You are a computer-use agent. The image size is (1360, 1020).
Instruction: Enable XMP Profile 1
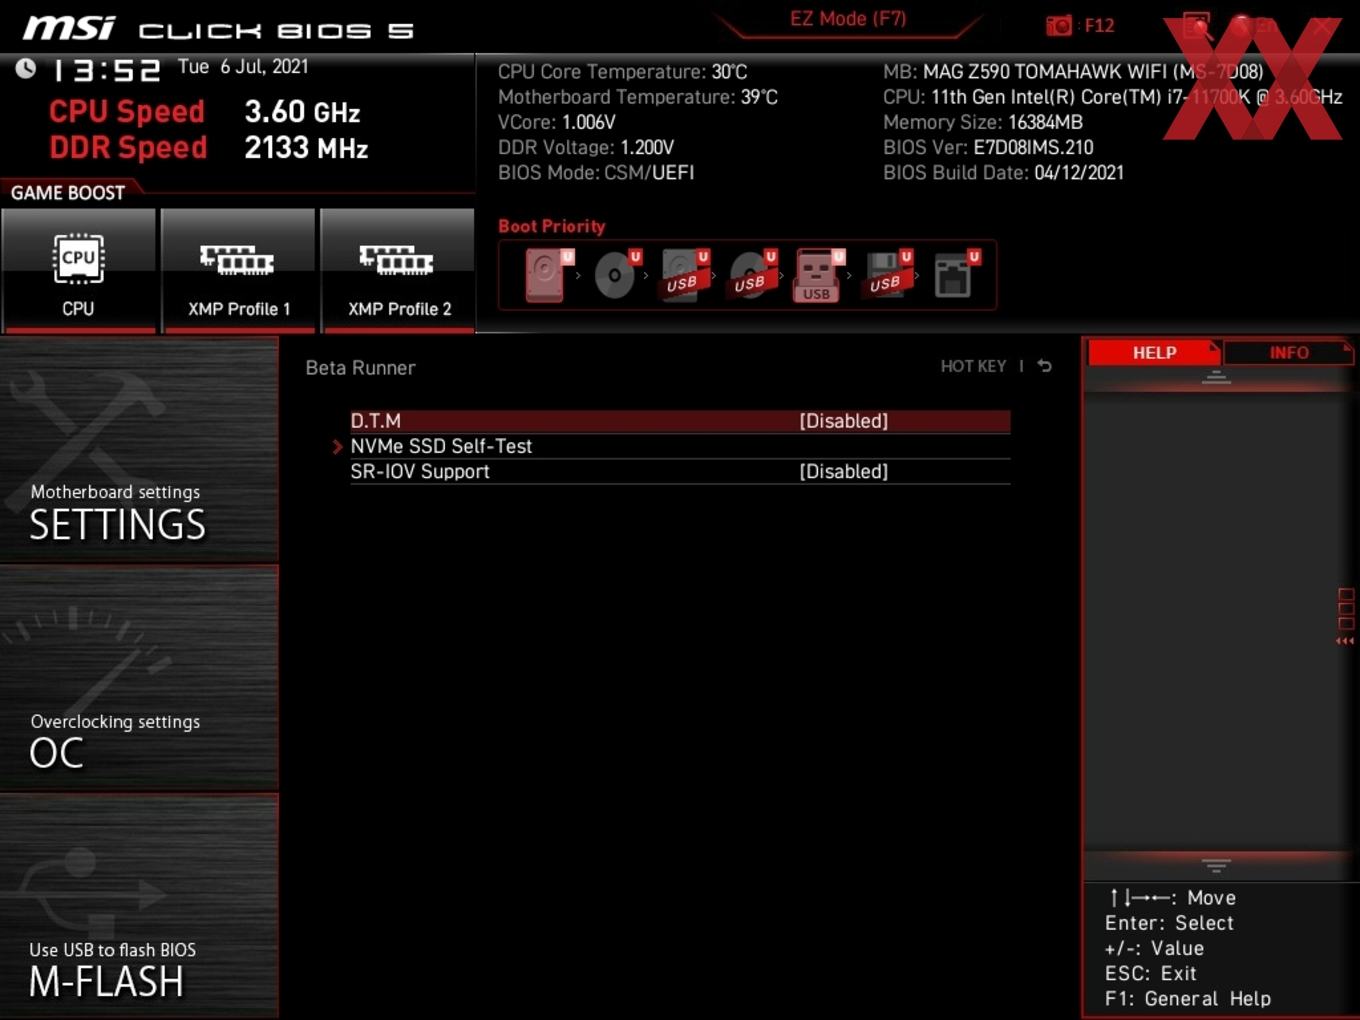[x=238, y=270]
